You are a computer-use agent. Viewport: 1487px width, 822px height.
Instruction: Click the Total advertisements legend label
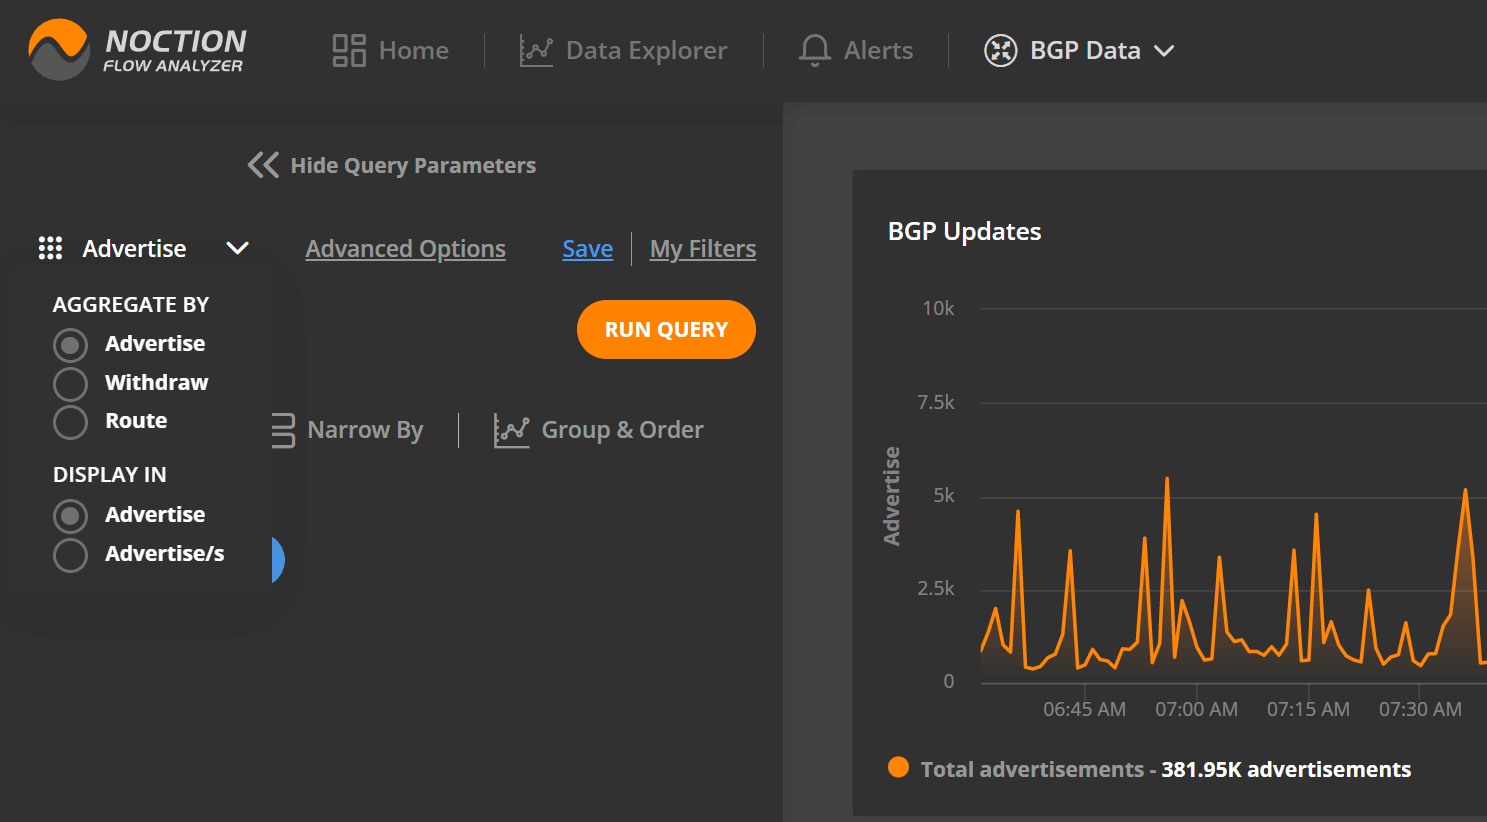(x=1166, y=769)
